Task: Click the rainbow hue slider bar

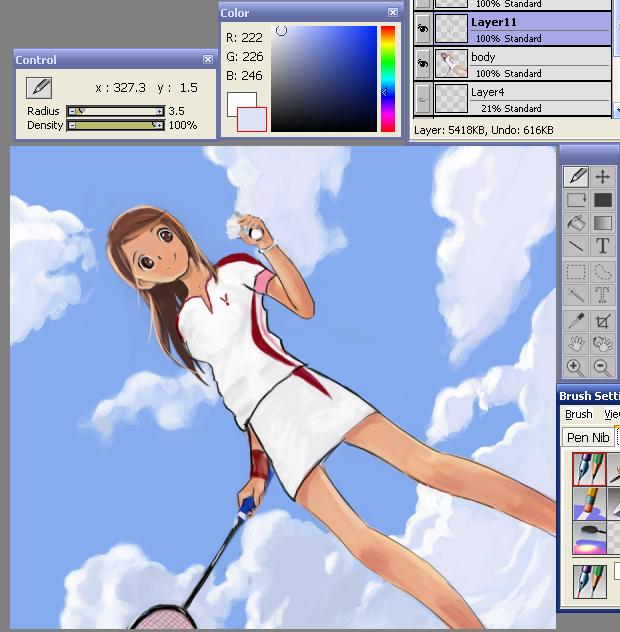Action: [388, 79]
